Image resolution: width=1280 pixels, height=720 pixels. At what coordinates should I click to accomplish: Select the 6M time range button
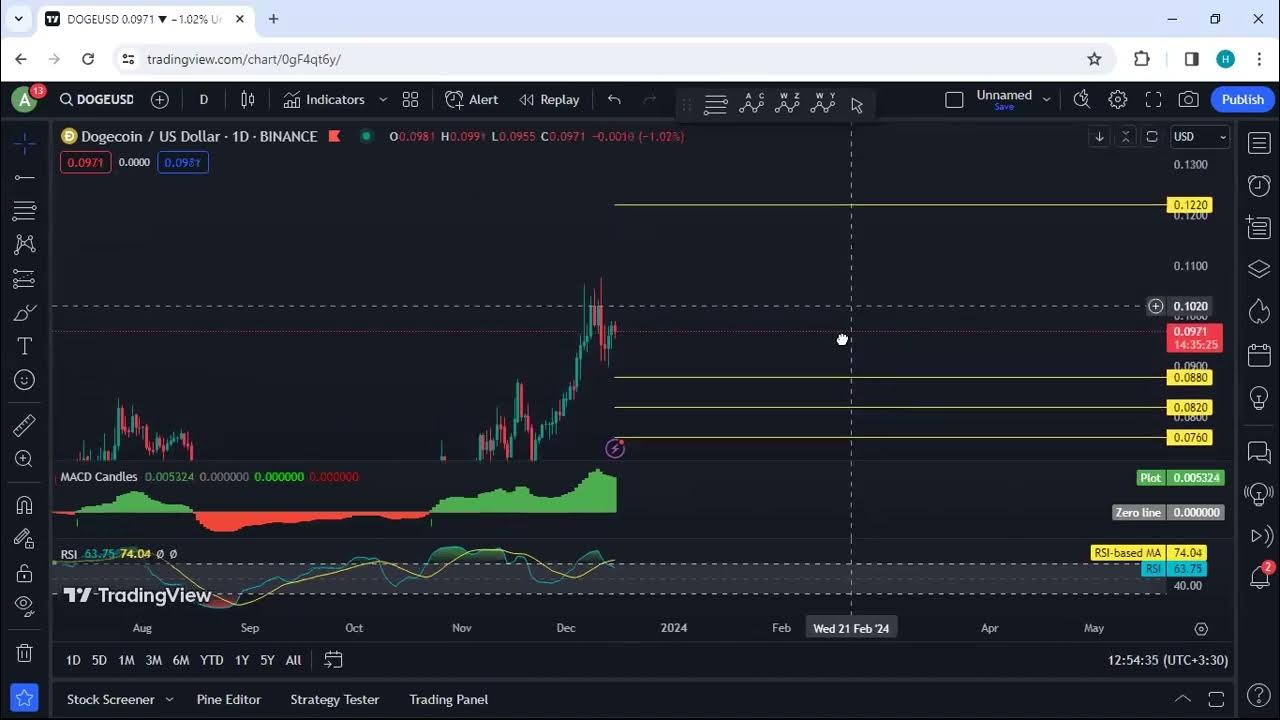pyautogui.click(x=180, y=660)
